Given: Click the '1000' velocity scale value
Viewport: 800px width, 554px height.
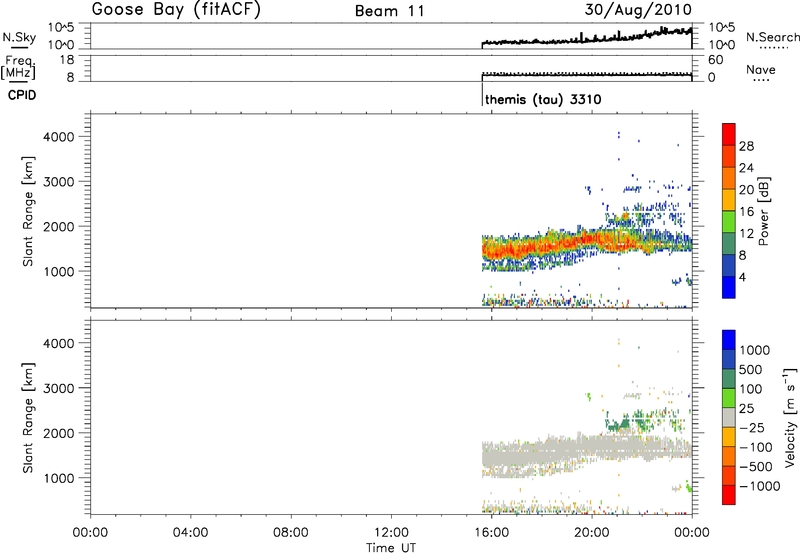Looking at the screenshot, I should pos(755,350).
